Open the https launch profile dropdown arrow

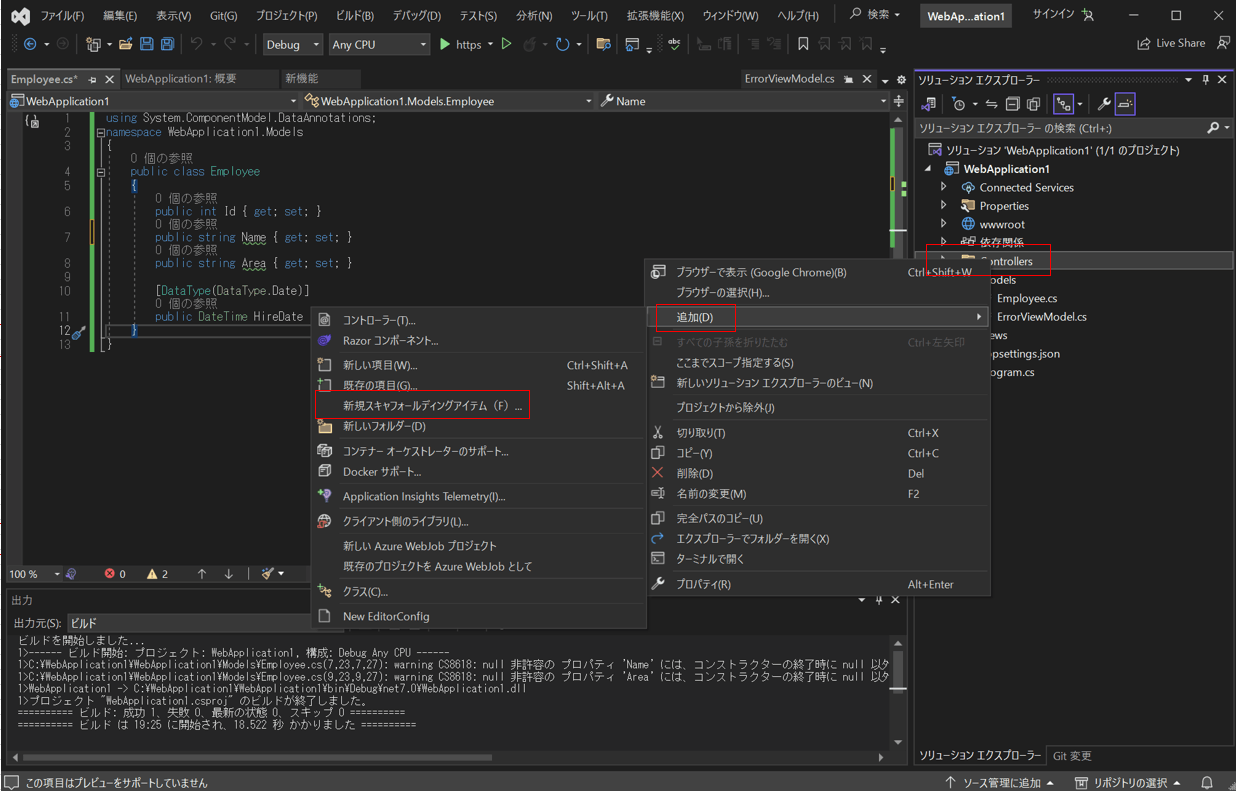point(491,44)
